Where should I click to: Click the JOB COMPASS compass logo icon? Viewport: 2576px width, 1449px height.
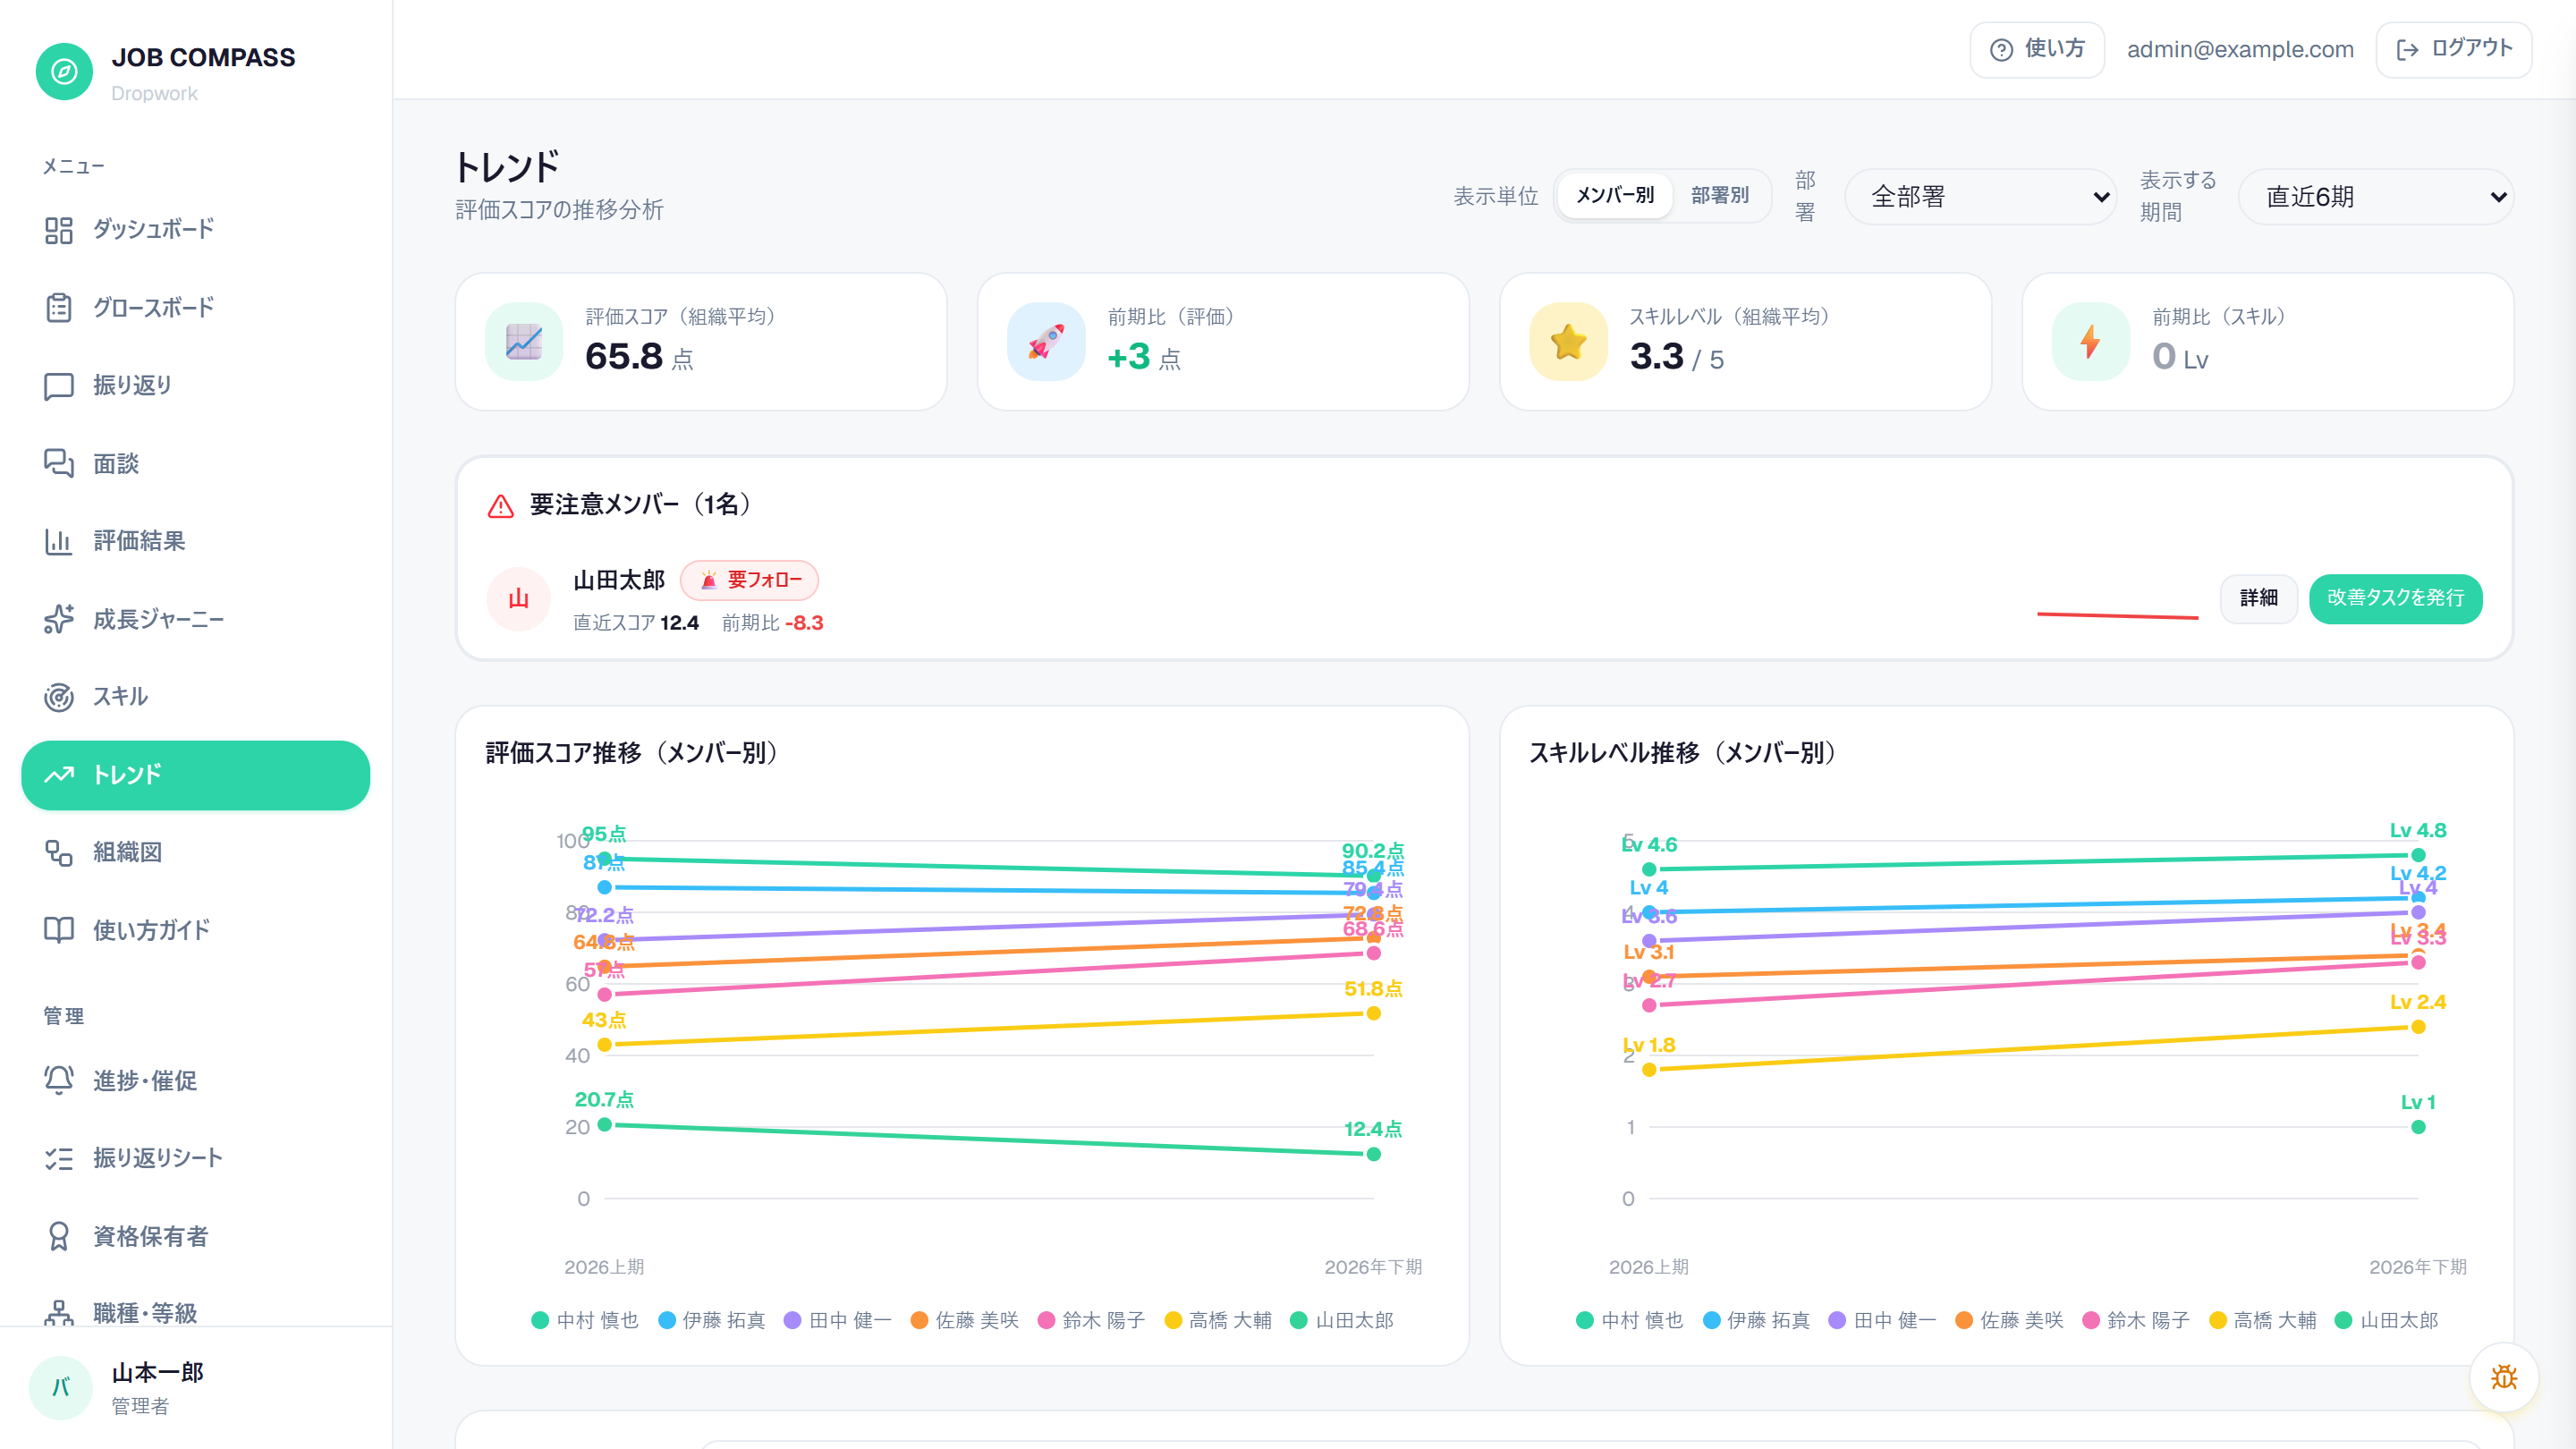click(64, 71)
